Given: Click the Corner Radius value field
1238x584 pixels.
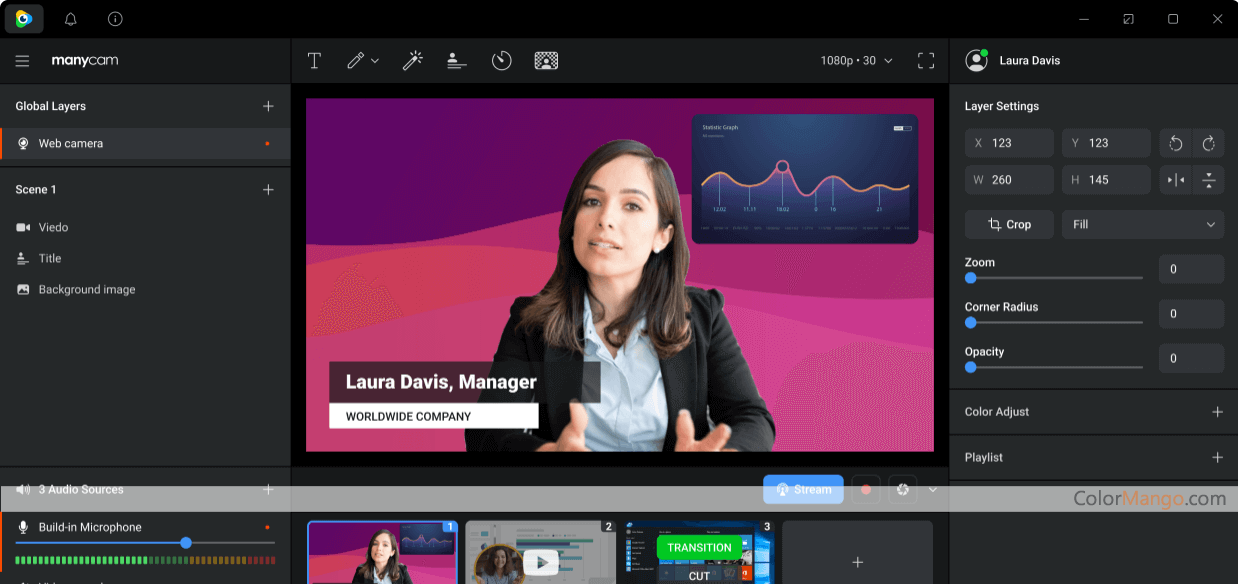Looking at the screenshot, I should pos(1191,314).
